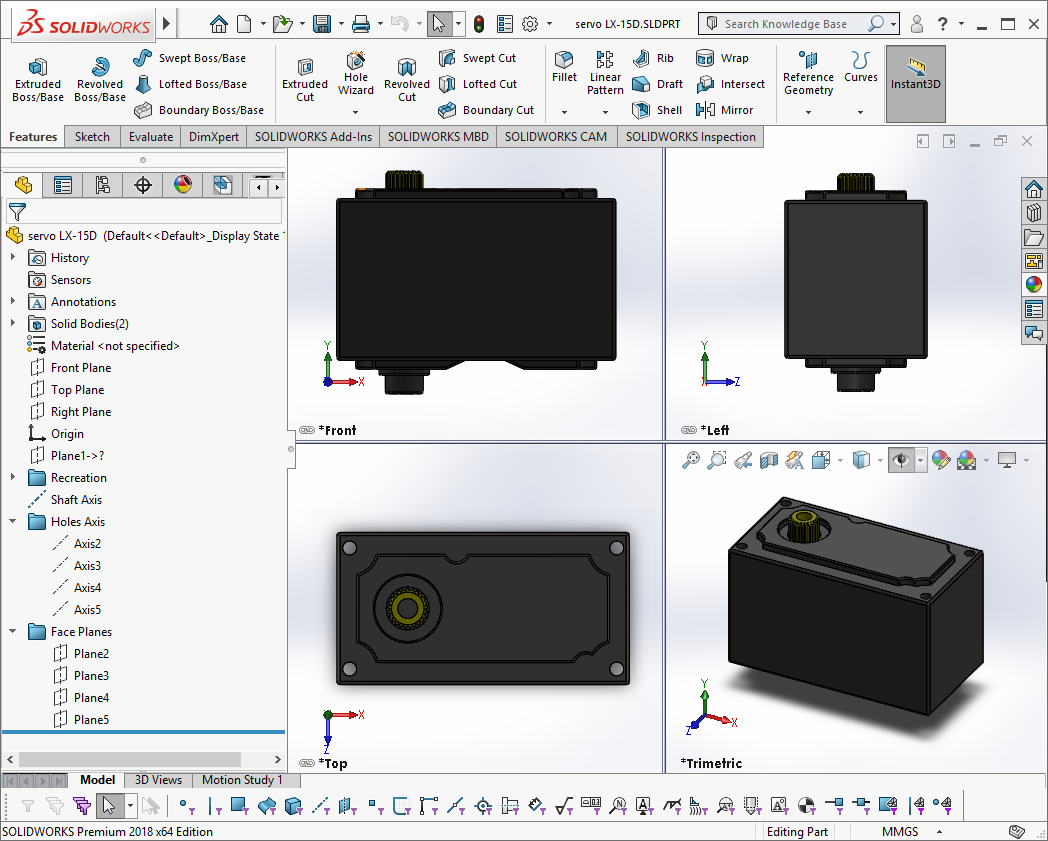
Task: Select the Draft tool
Action: [x=658, y=84]
